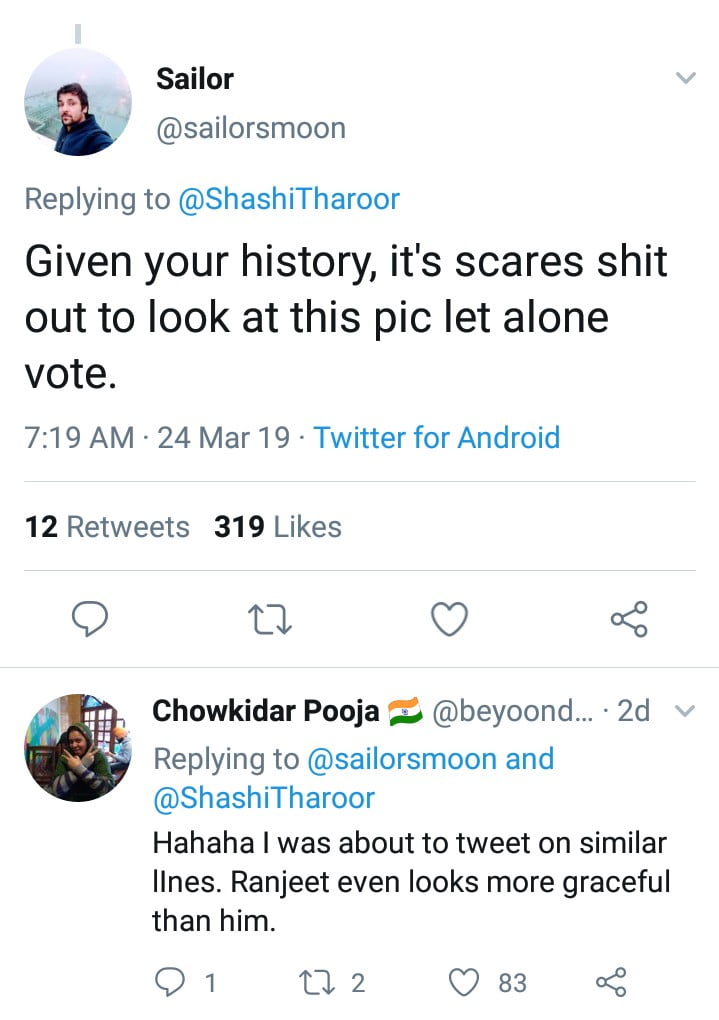Open options chevron on Sailor's tweet
The width and height of the screenshot is (719, 1020).
(685, 78)
